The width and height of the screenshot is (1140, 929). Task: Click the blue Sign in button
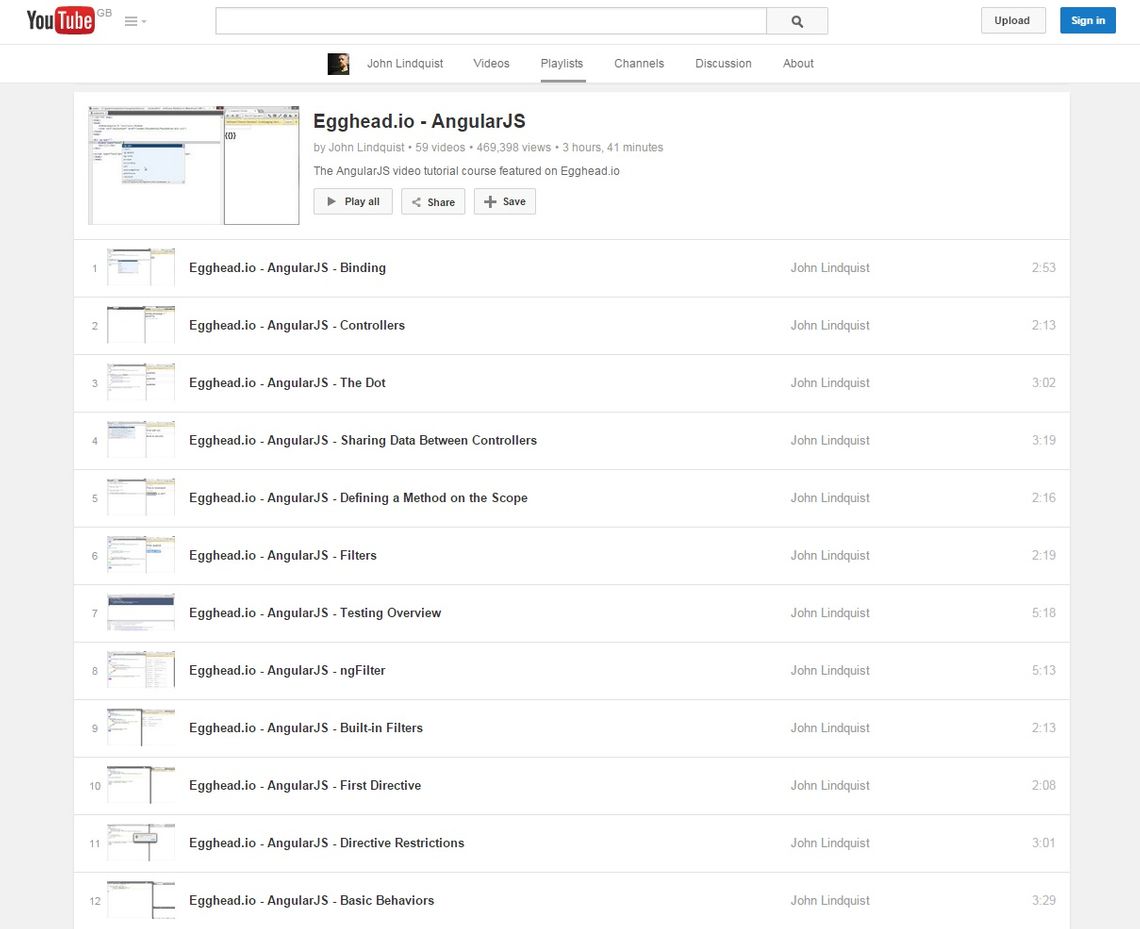1087,21
